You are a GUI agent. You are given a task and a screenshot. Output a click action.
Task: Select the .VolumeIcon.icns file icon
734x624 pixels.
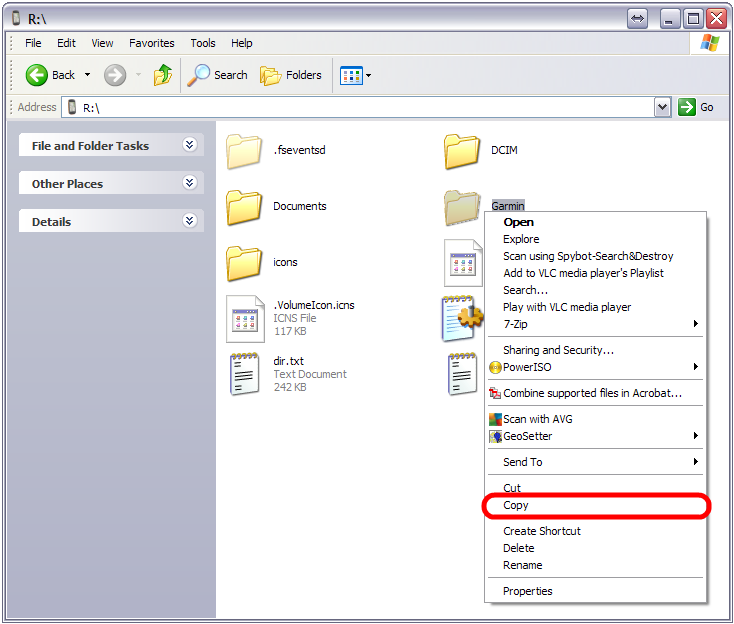tap(245, 319)
